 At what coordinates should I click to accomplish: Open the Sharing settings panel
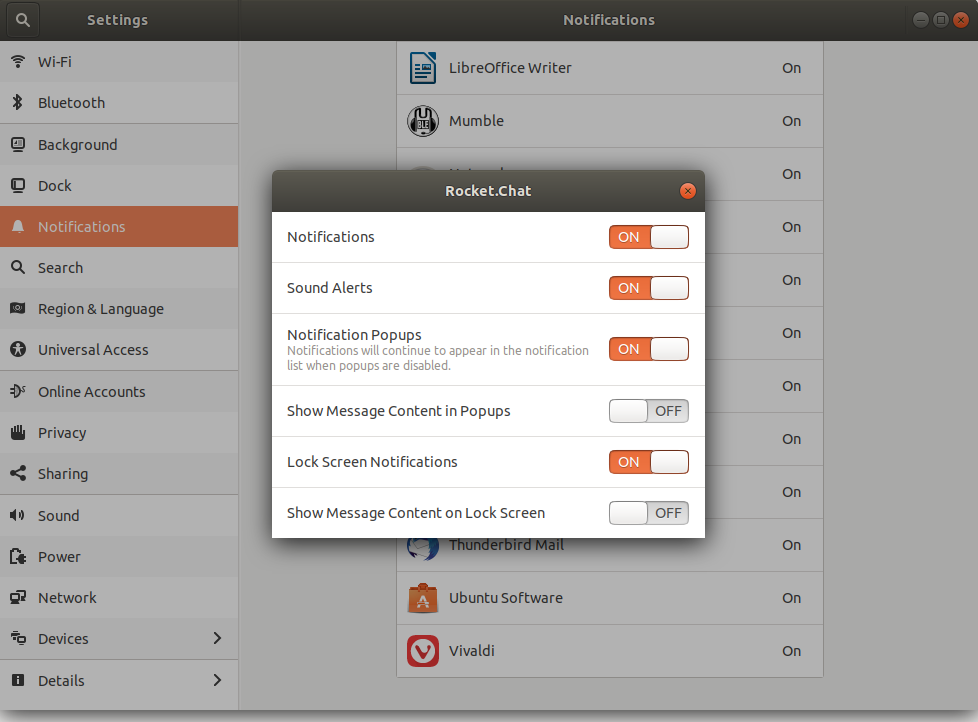[119, 474]
